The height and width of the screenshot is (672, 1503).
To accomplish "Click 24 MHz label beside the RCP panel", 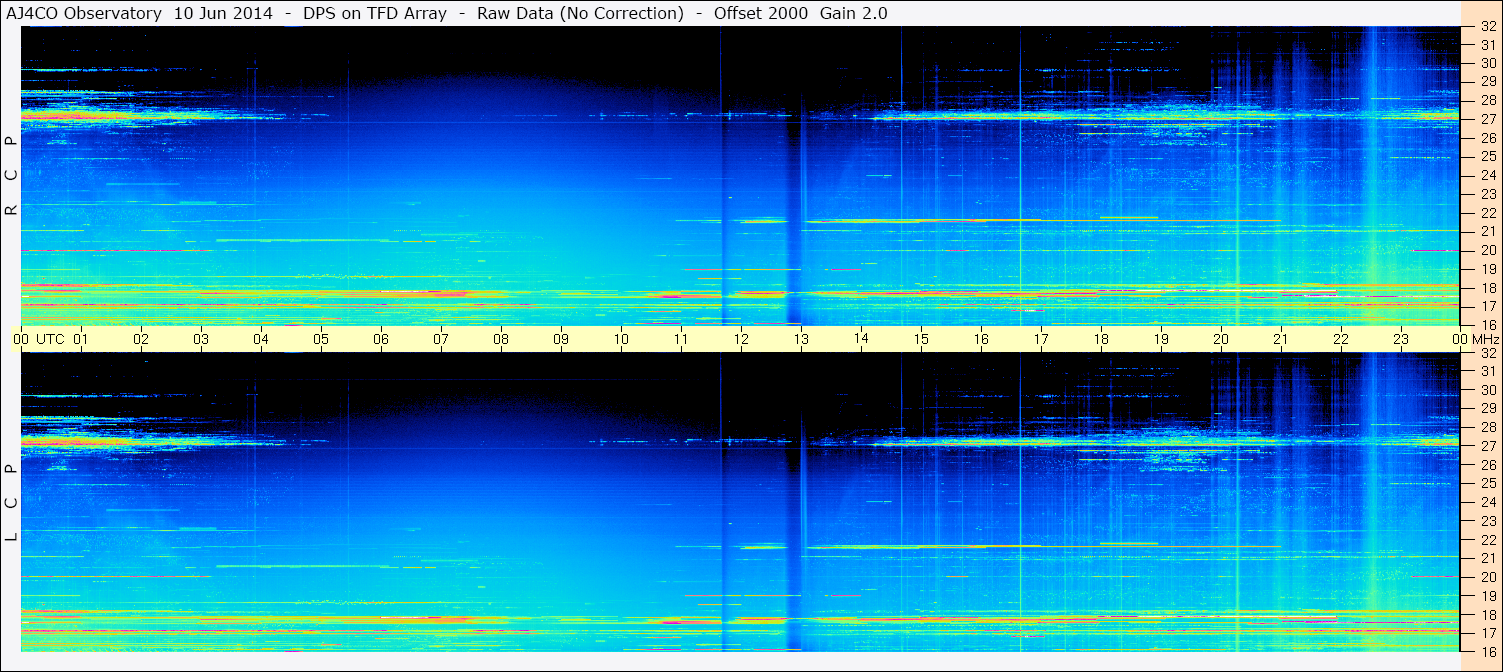I will point(1488,176).
